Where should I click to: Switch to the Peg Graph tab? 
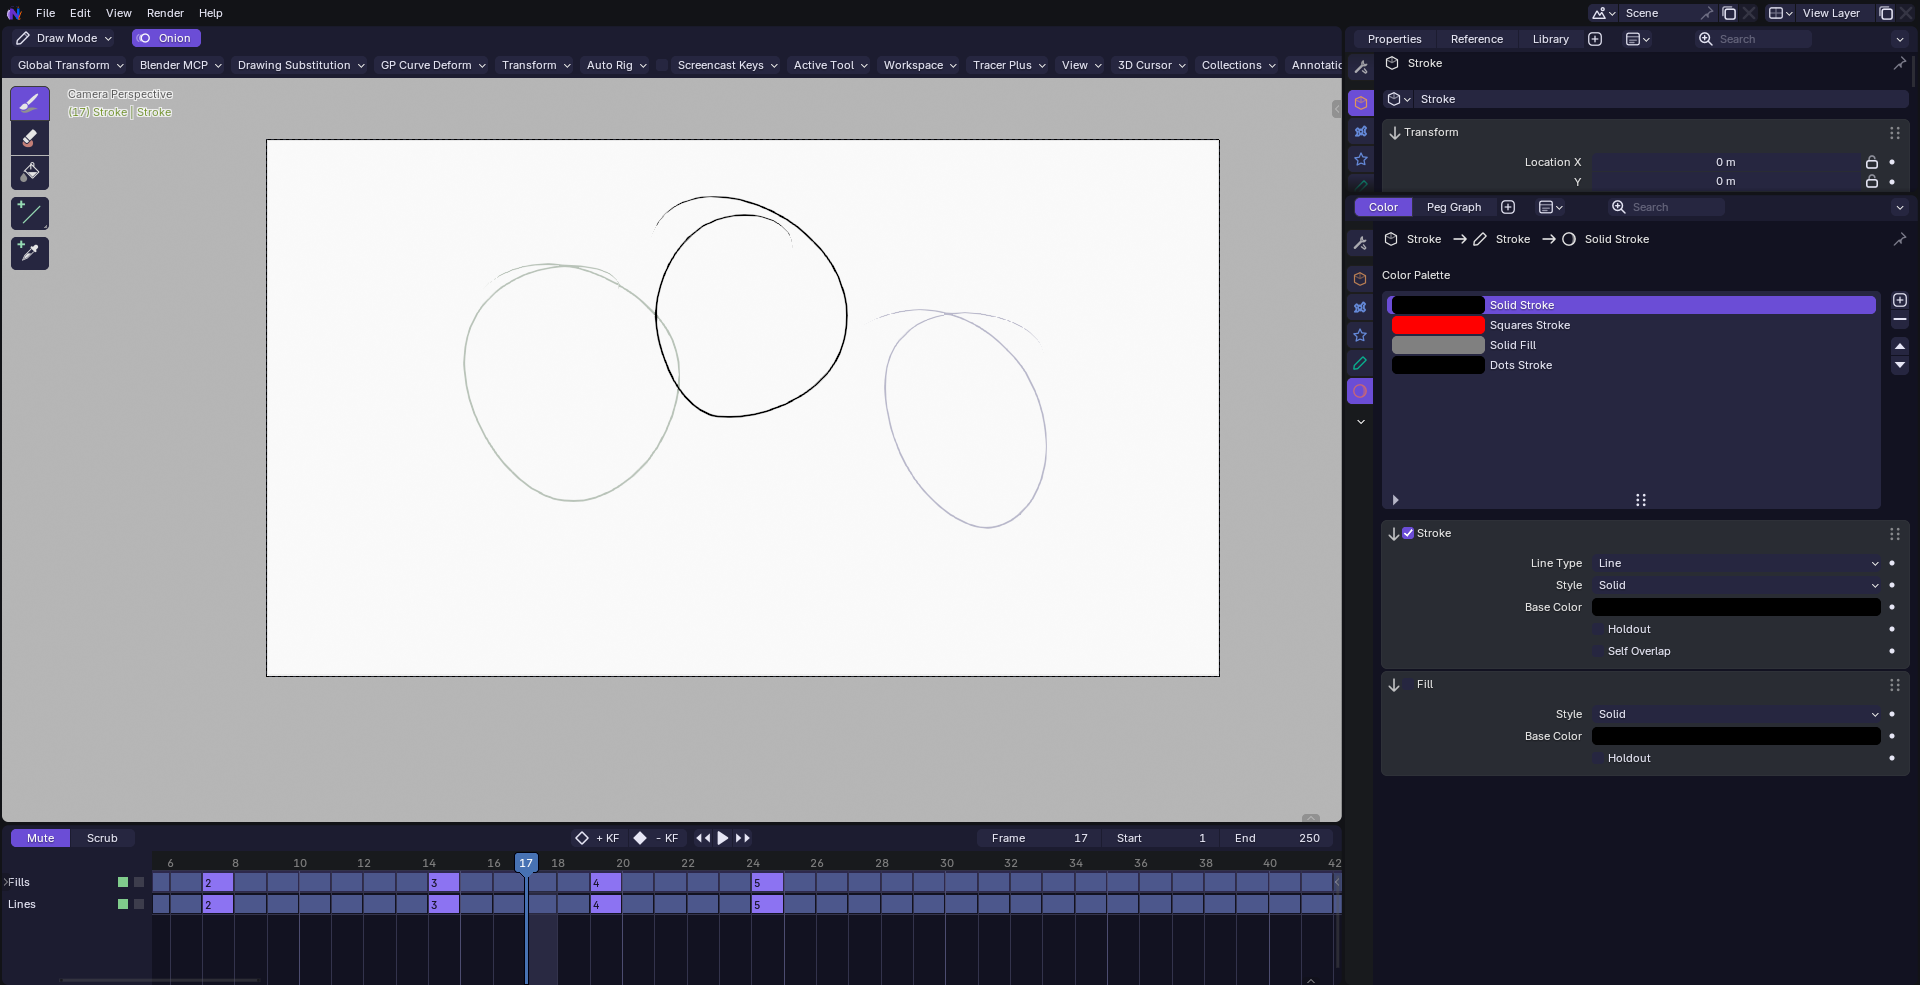point(1453,207)
